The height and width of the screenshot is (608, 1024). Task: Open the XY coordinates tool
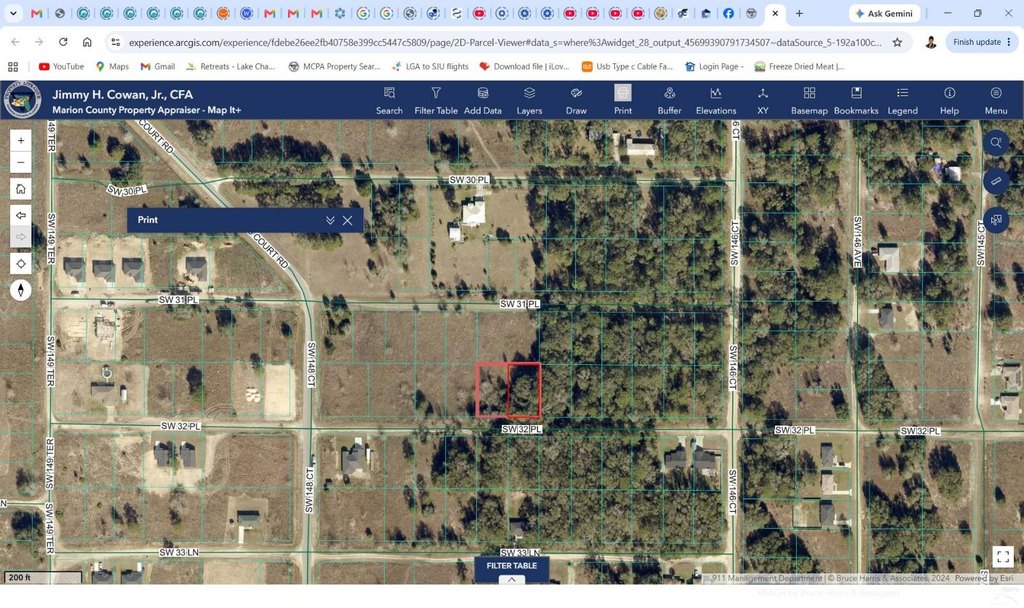[x=762, y=101]
